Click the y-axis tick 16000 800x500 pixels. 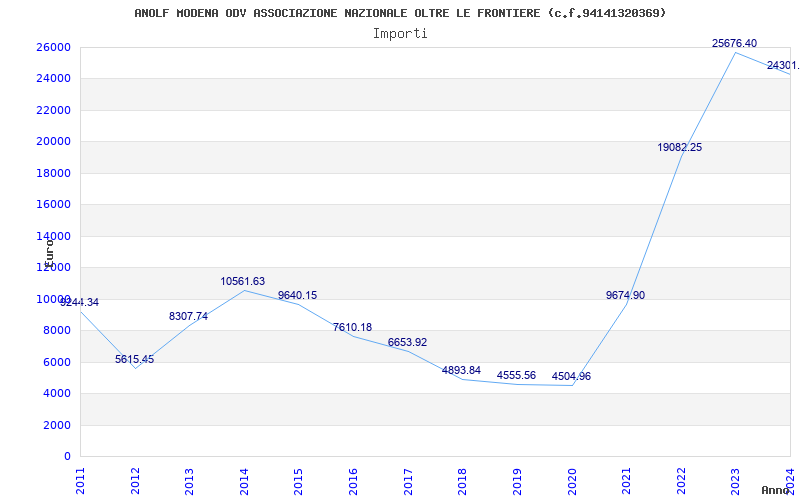coord(53,205)
